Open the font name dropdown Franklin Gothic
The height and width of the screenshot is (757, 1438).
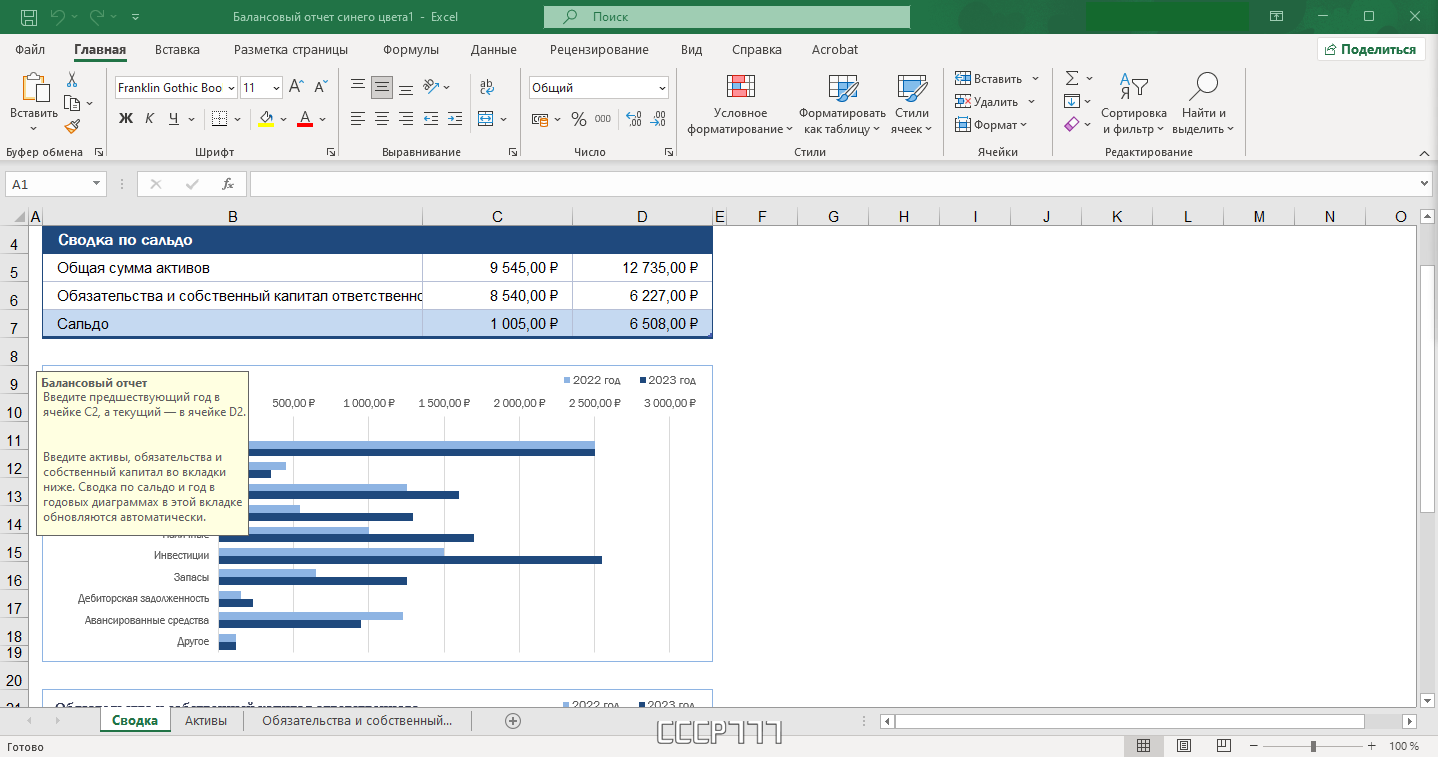point(231,88)
